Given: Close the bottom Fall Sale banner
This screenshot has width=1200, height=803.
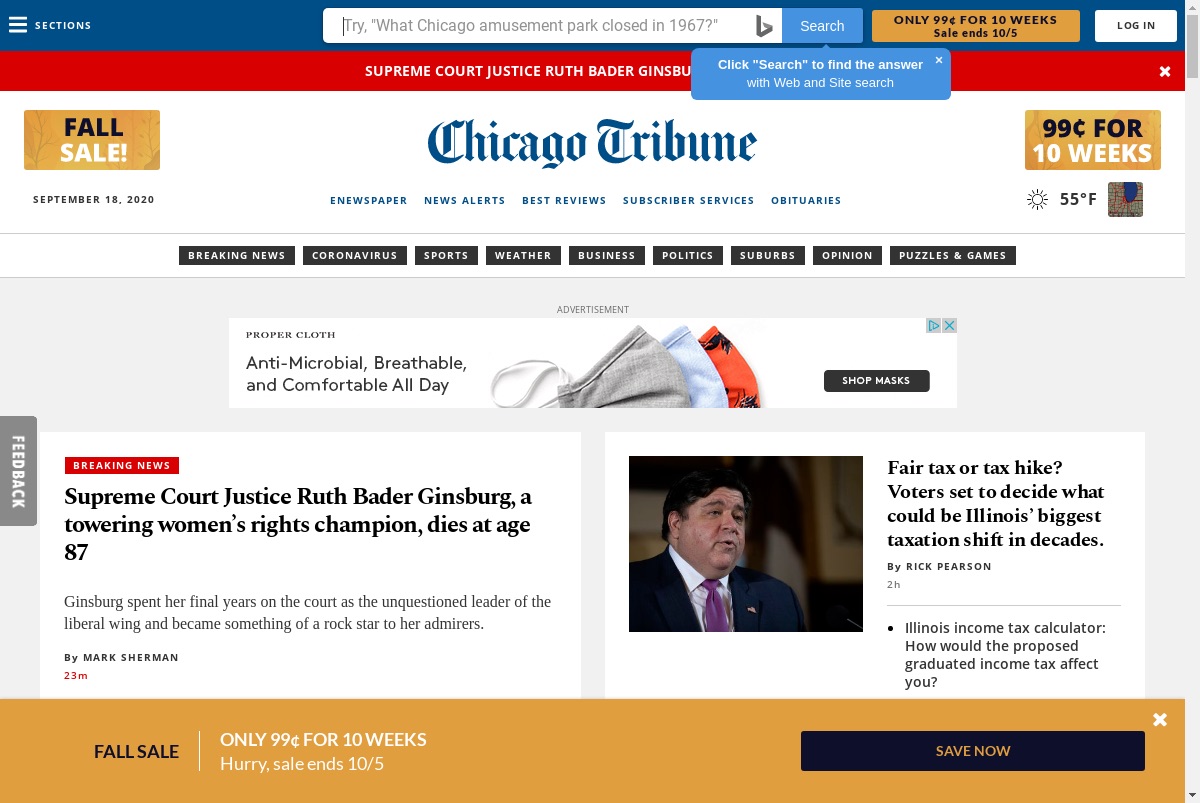Looking at the screenshot, I should coord(1160,719).
